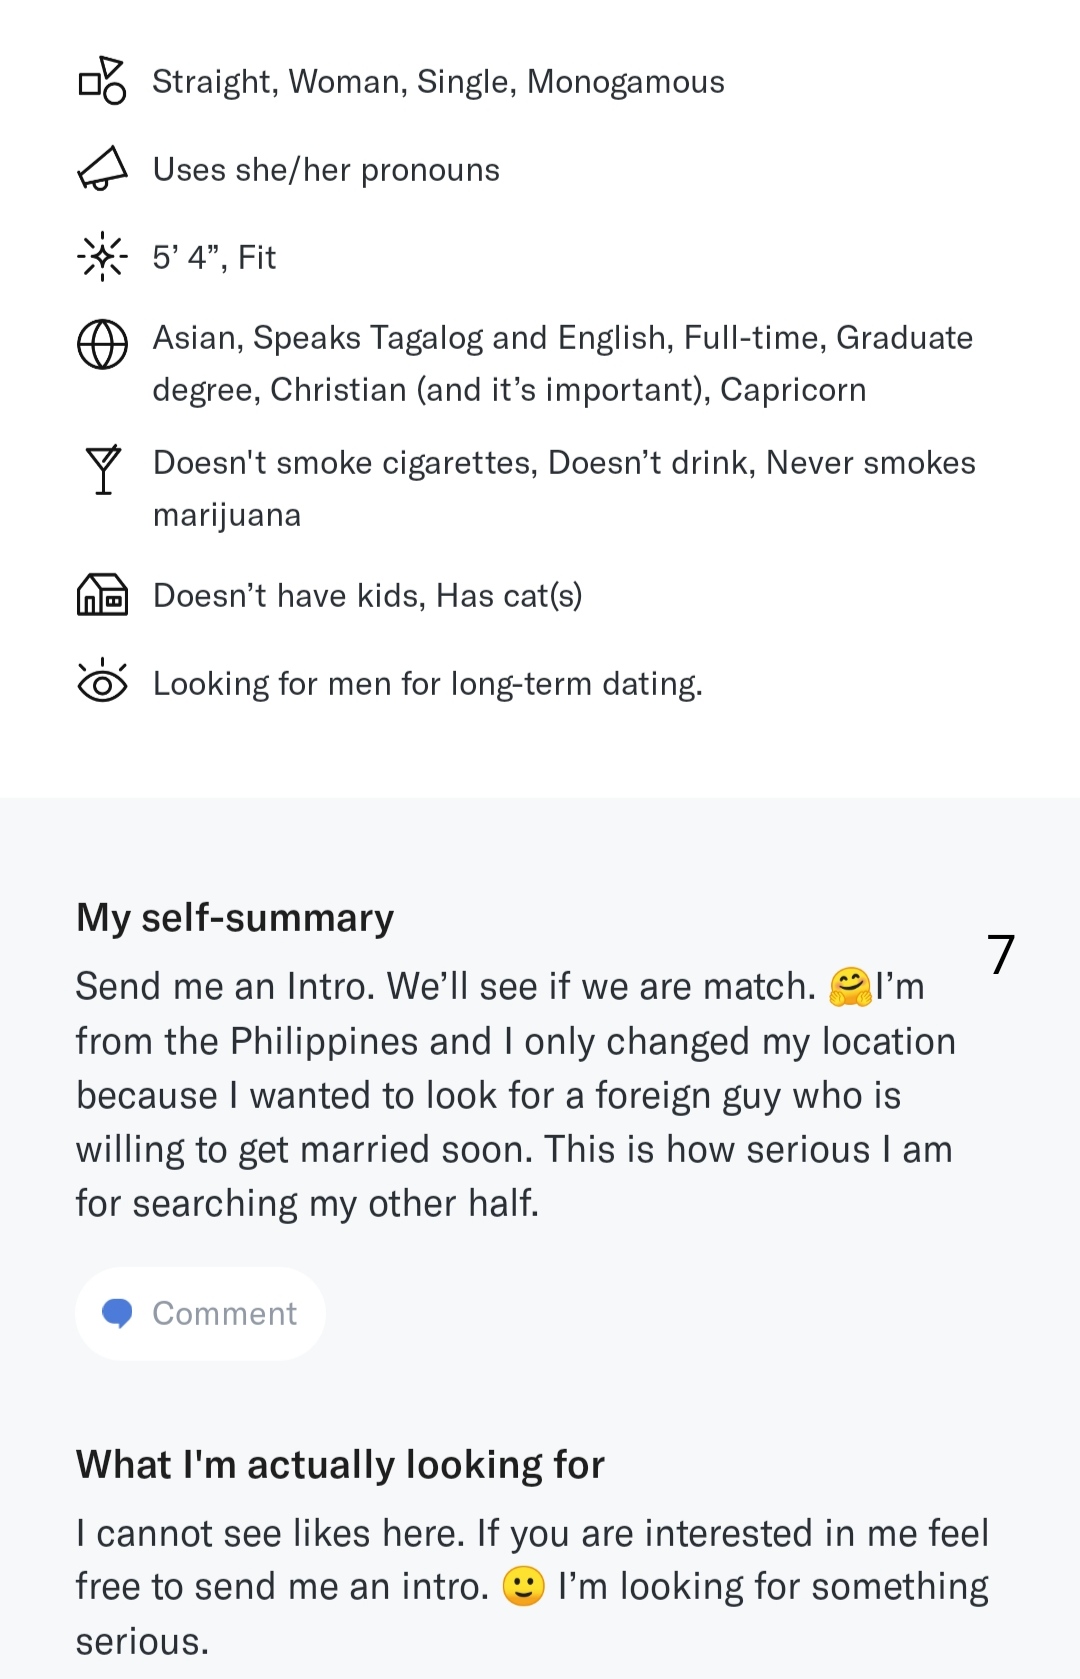The width and height of the screenshot is (1080, 1679).
Task: Tap the house family icon
Action: [x=102, y=594]
